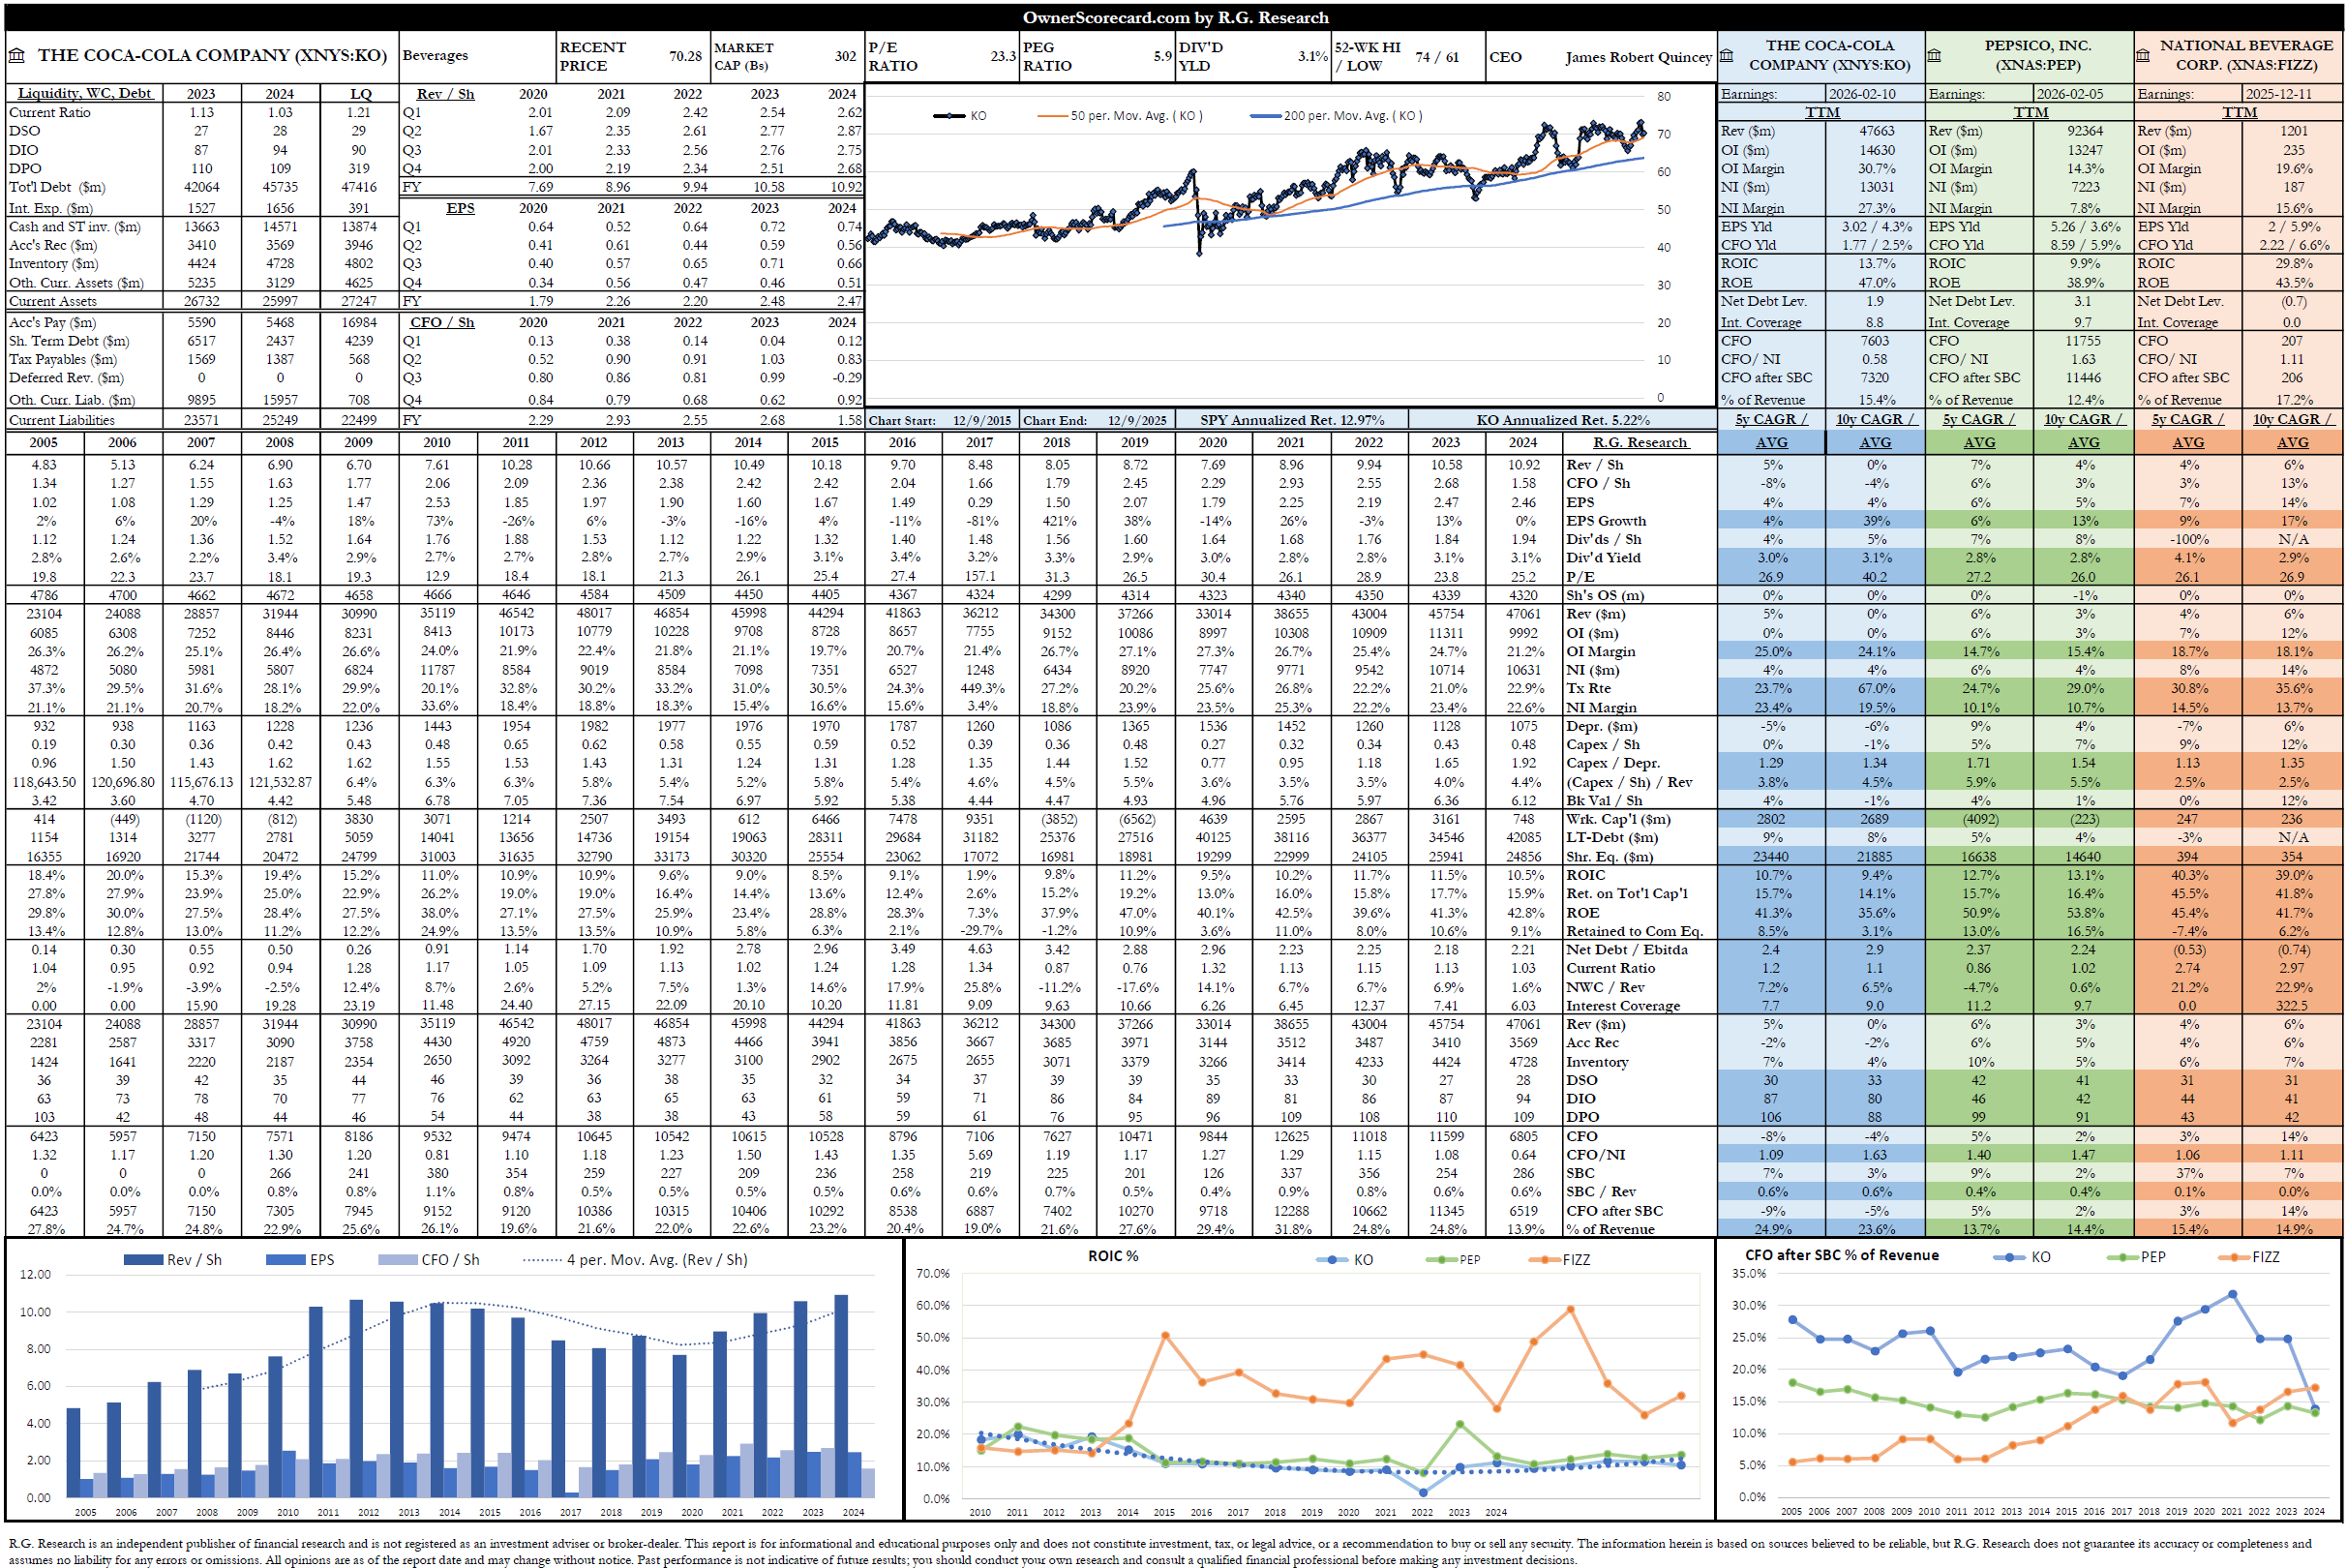Screen dimensions: 2347x1568
Task: Open OwnerScorecard.com title link at top
Action: tap(1174, 18)
